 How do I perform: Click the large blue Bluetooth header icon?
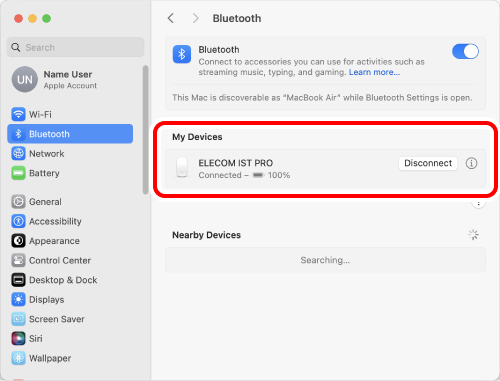(x=182, y=54)
